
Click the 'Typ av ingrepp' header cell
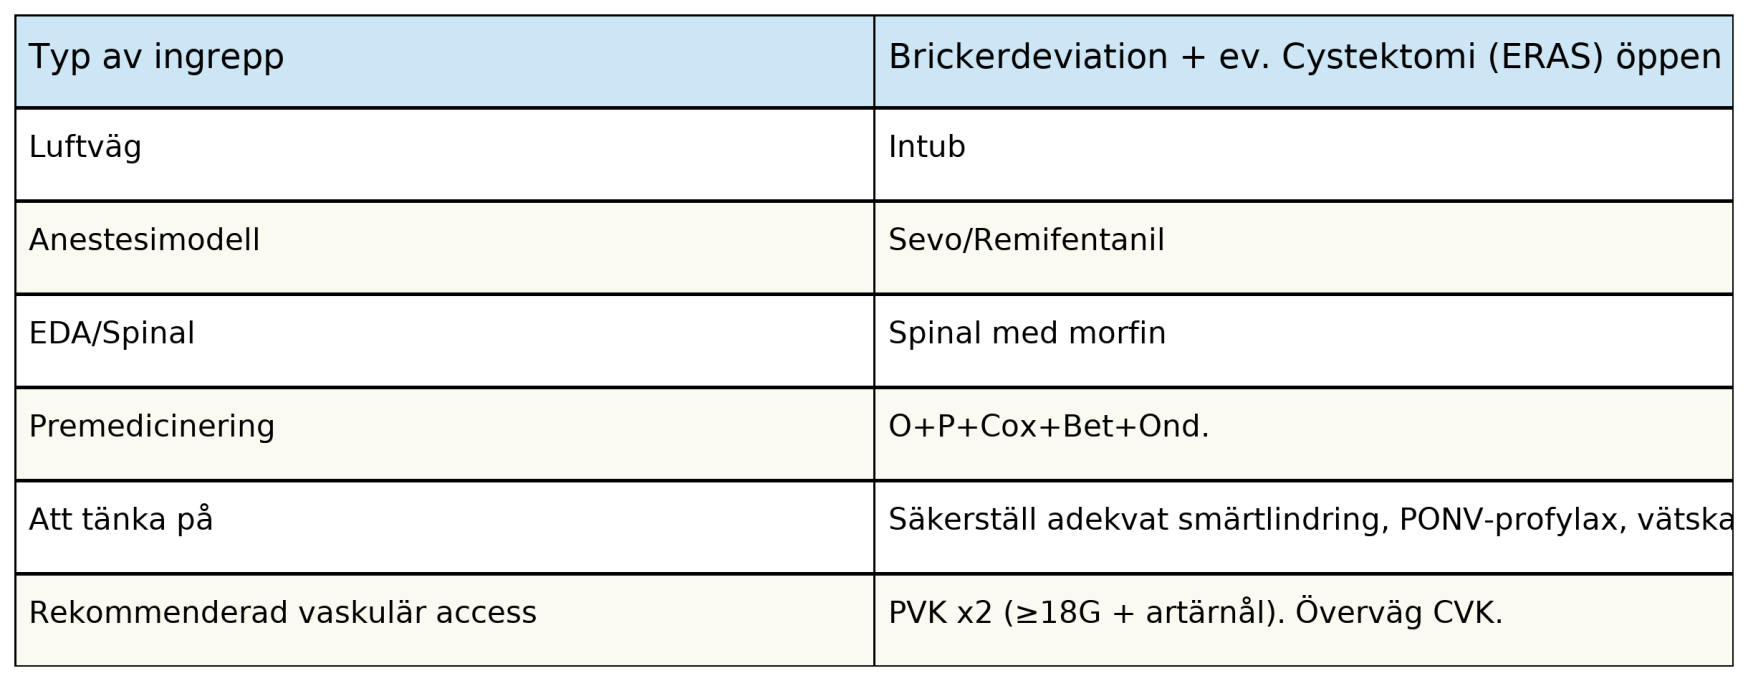coord(156,58)
